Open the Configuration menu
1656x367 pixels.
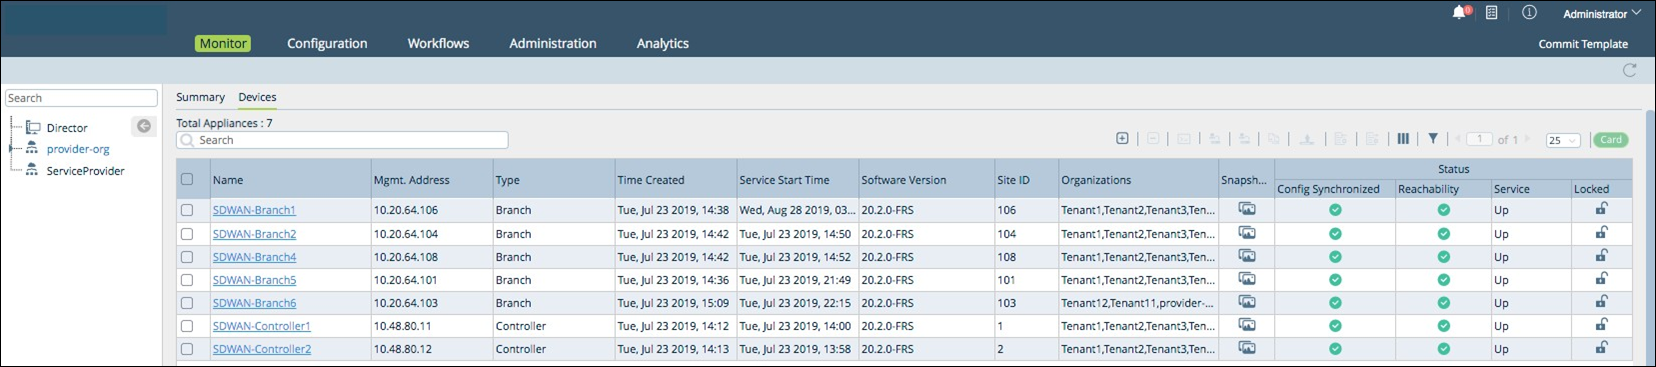[x=327, y=43]
